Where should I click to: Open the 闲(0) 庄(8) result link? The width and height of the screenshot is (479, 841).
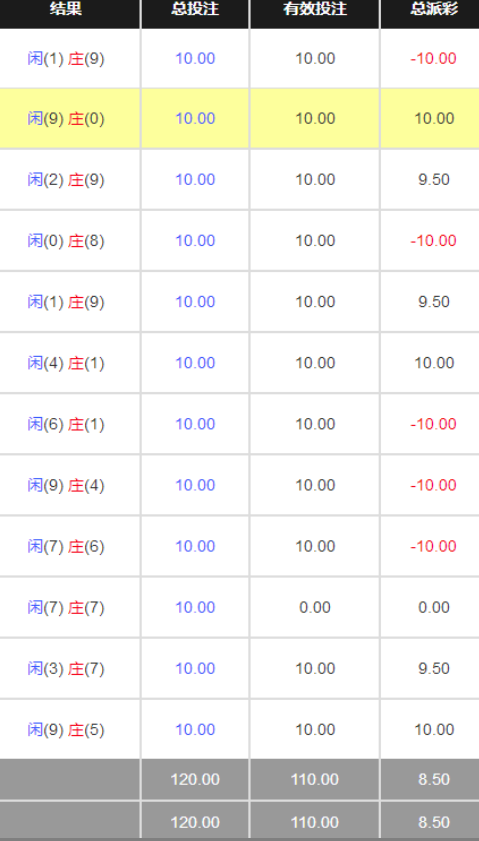point(66,241)
